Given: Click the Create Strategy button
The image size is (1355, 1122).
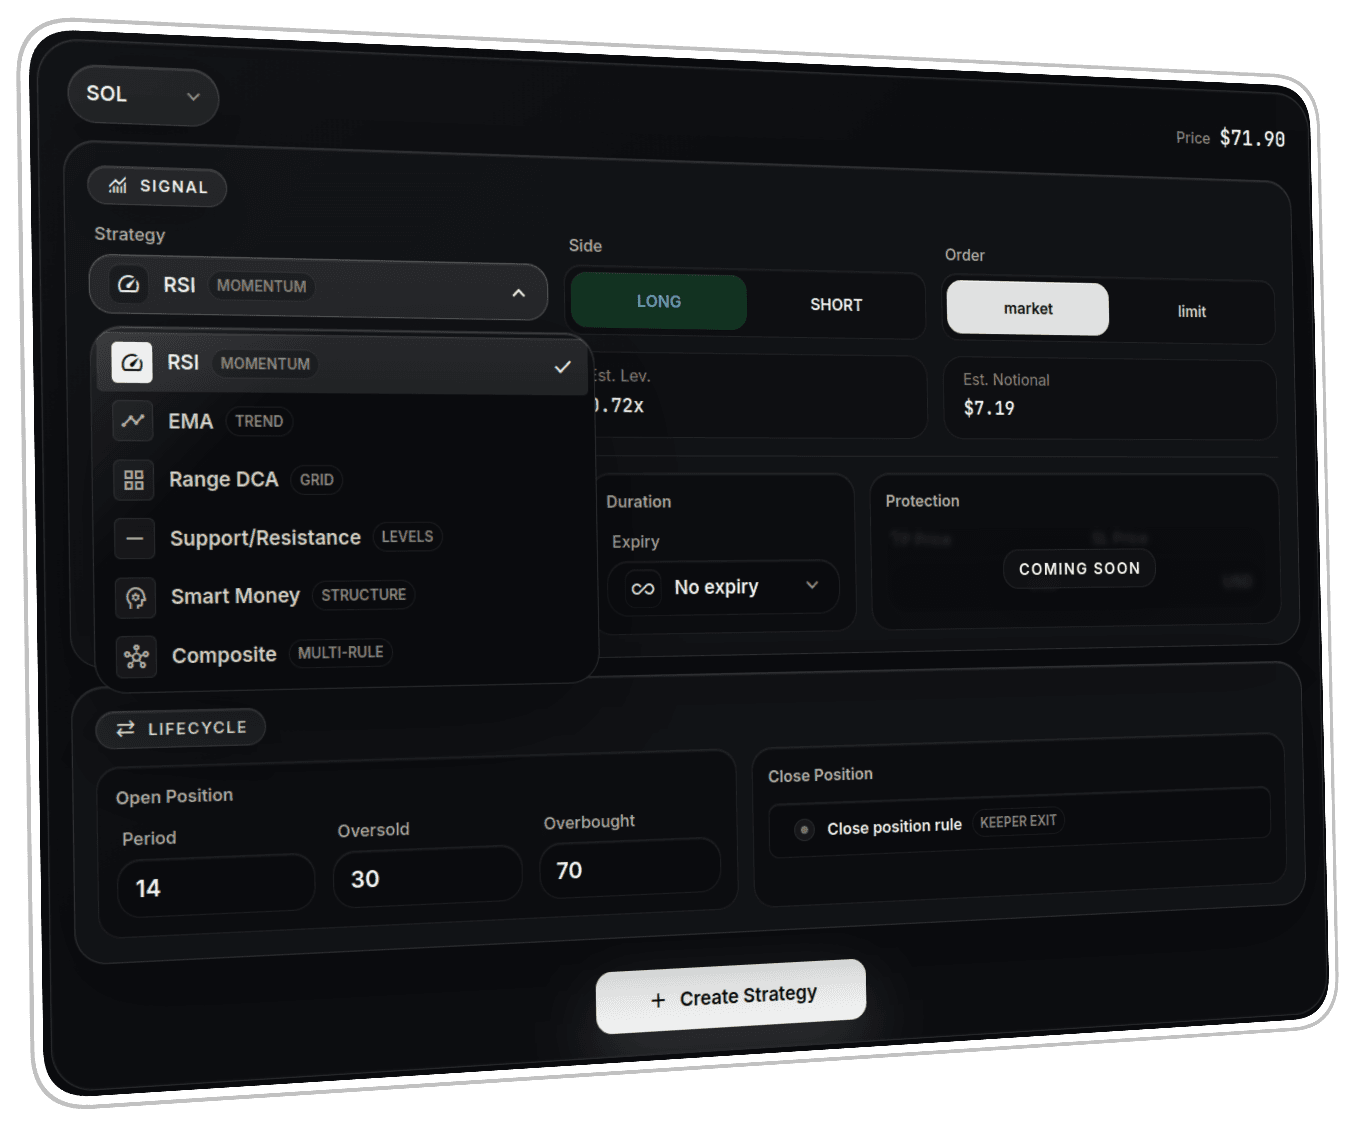Looking at the screenshot, I should (731, 997).
